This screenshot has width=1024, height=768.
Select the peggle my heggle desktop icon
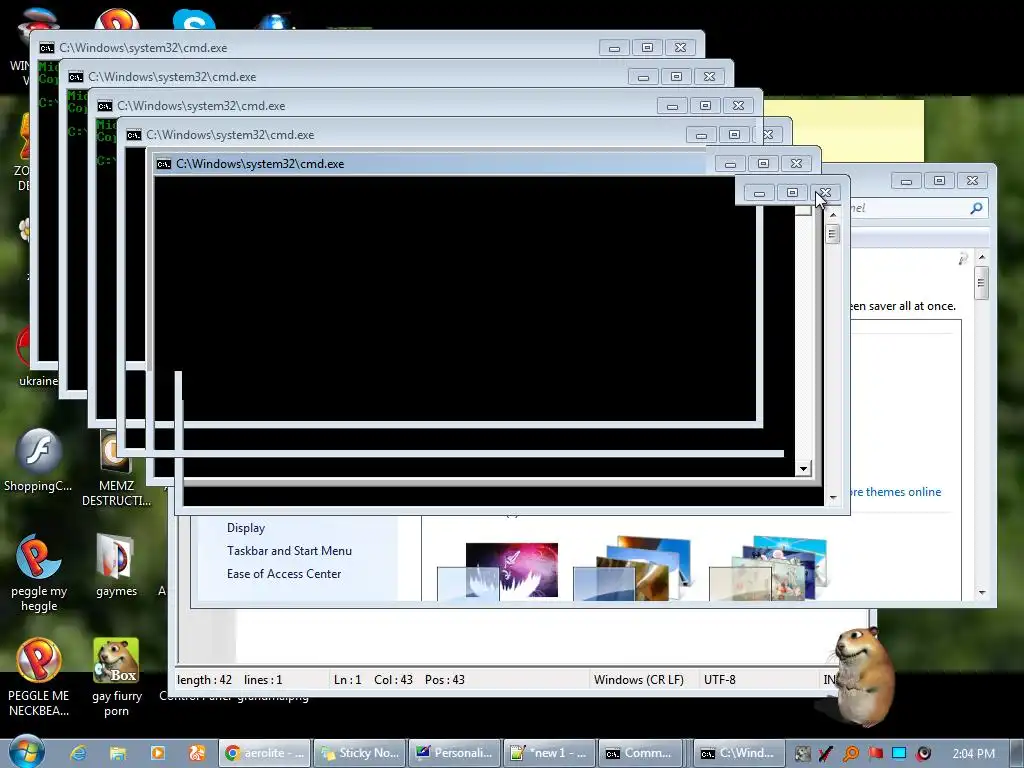pyautogui.click(x=39, y=573)
